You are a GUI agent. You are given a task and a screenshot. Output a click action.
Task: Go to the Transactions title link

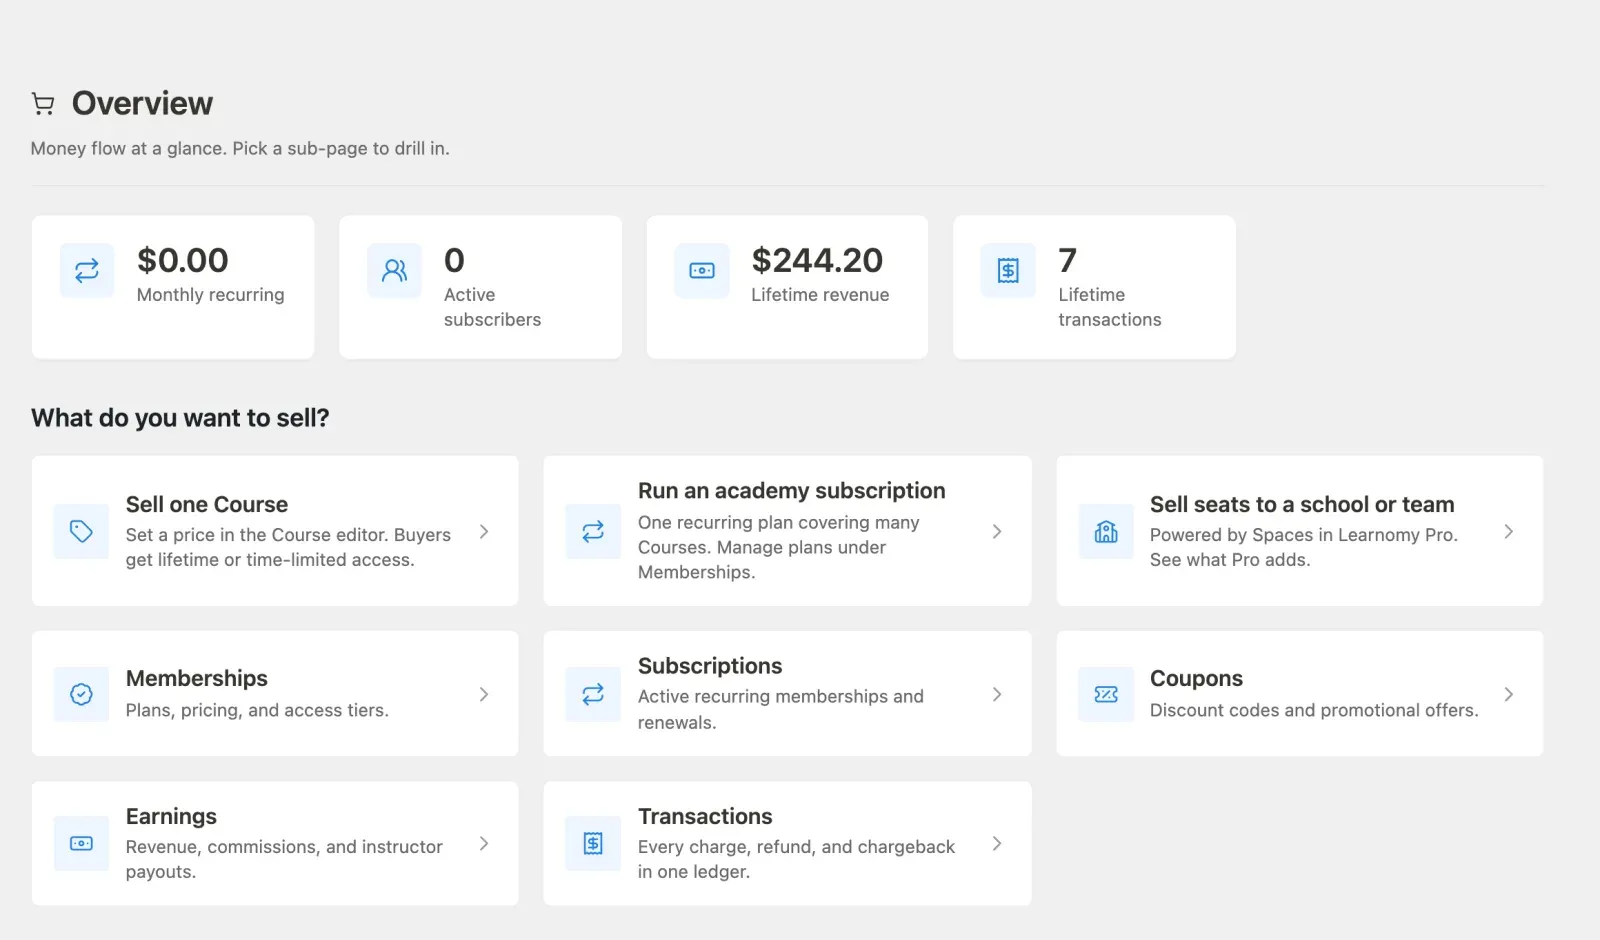pos(705,816)
